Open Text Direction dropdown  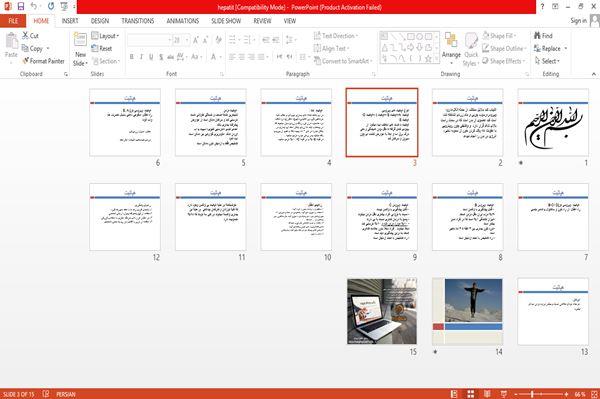(336, 36)
